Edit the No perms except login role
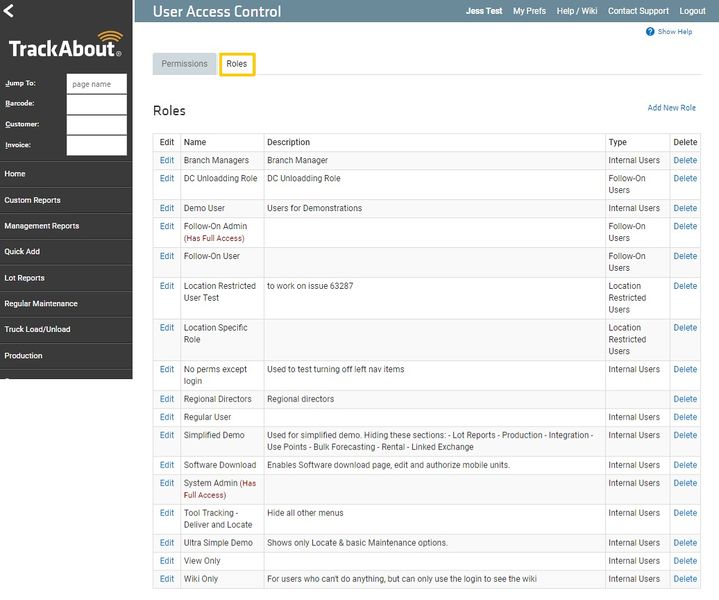The width and height of the screenshot is (719, 600). pos(167,369)
